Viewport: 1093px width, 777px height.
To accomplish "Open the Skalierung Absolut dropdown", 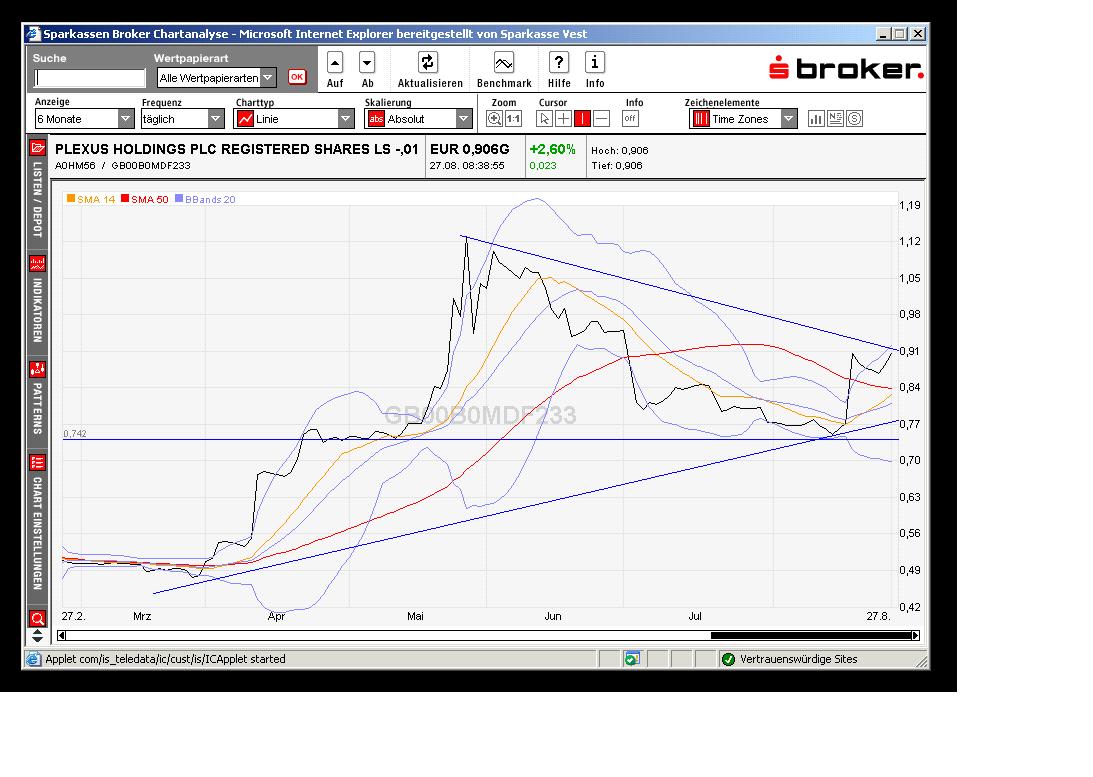I will pyautogui.click(x=418, y=119).
